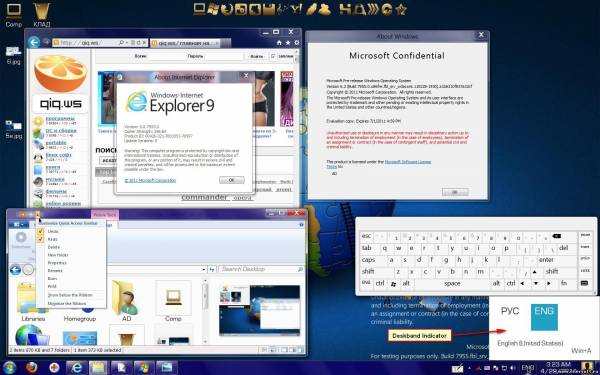600x375 pixels.
Task: Open Libraries folder in Explorer window
Action: (x=33, y=302)
